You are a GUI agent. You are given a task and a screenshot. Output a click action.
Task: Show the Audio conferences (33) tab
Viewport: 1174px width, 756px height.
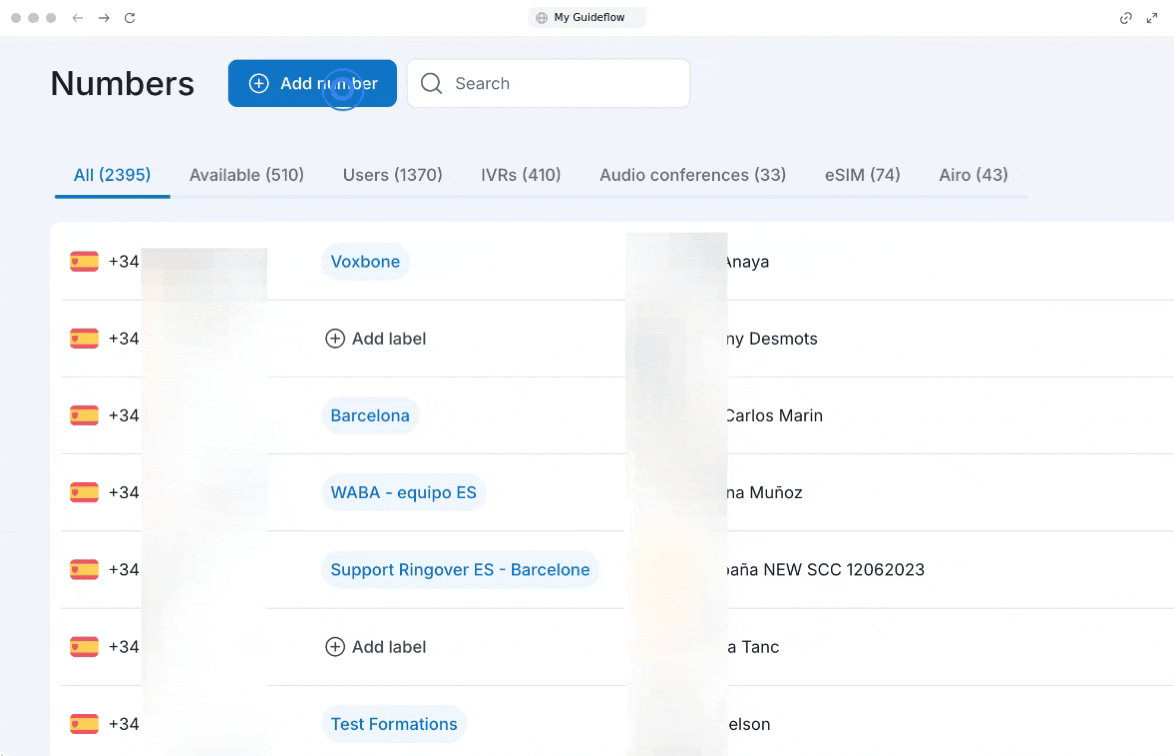[x=692, y=175]
